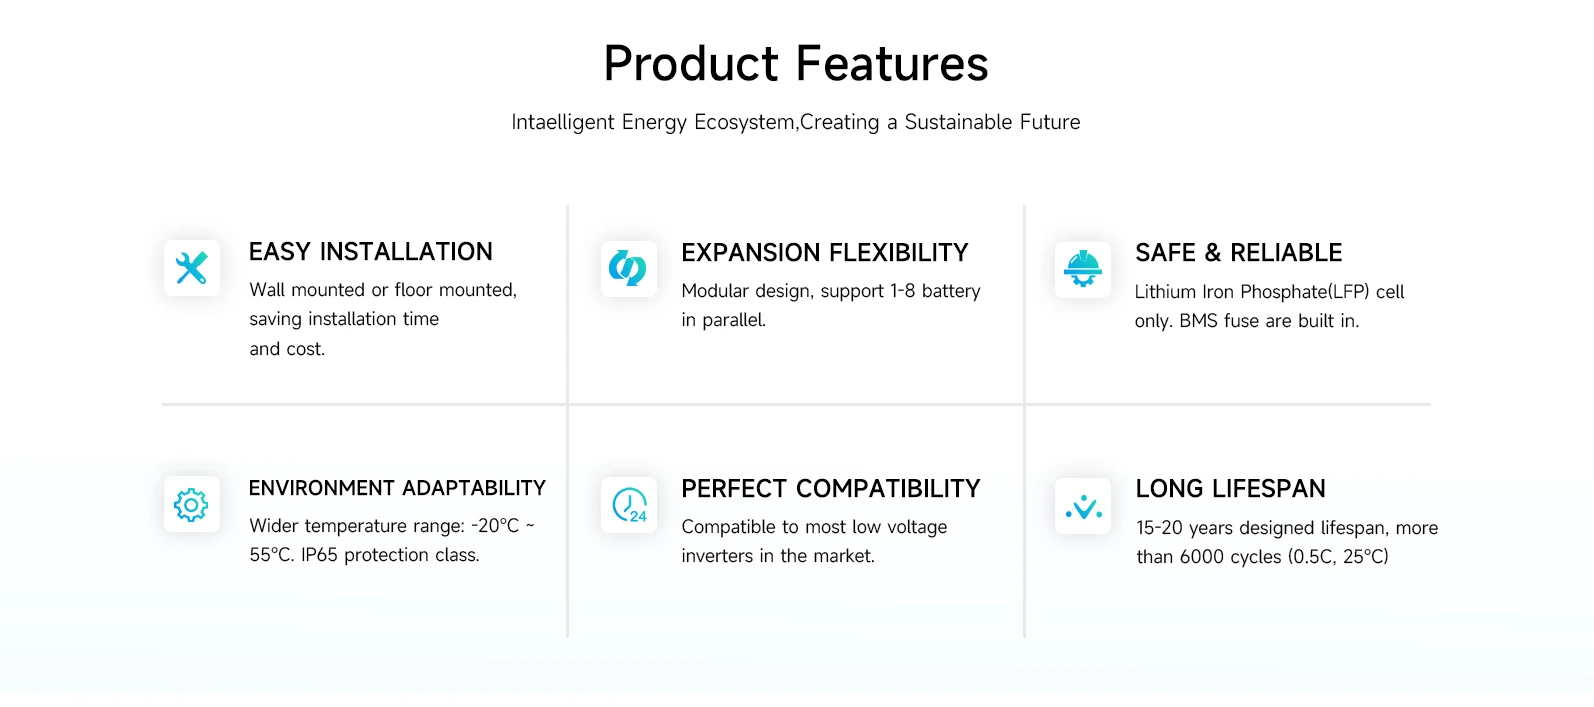Select the PERFECT COMPATIBILITY heading

(831, 489)
